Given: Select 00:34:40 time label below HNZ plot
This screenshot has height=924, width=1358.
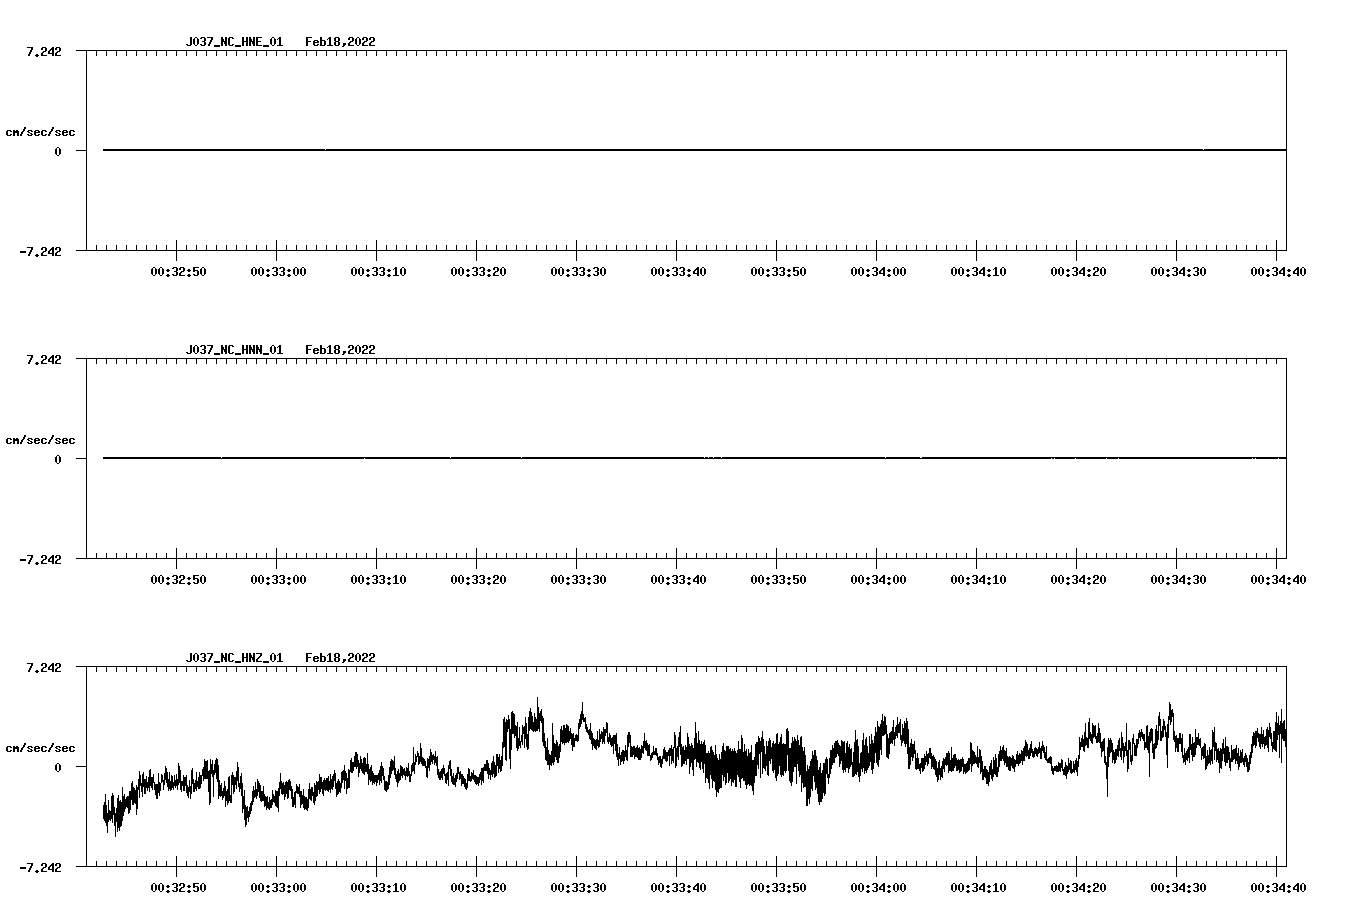Looking at the screenshot, I should click(x=1278, y=887).
